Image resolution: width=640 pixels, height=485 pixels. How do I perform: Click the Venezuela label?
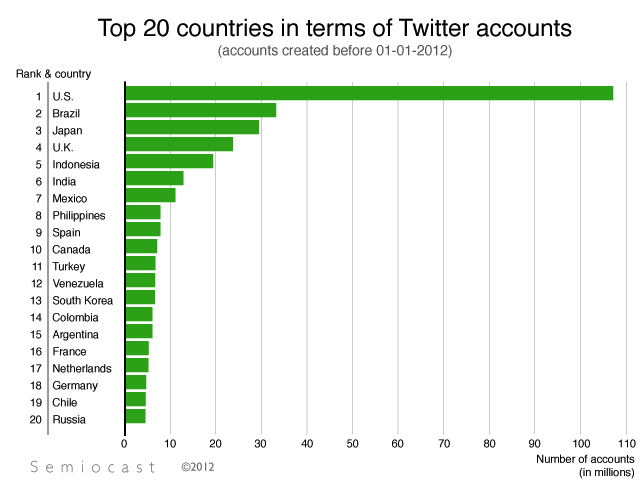(x=77, y=283)
